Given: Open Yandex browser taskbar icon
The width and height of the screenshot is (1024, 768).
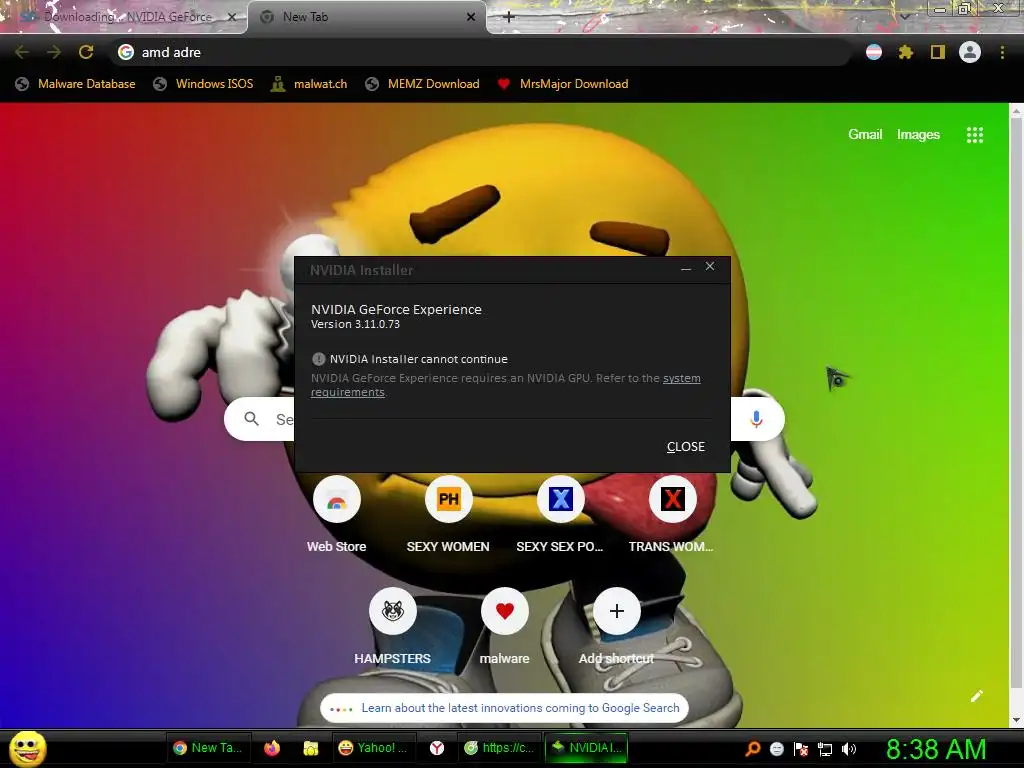Looking at the screenshot, I should tap(437, 748).
